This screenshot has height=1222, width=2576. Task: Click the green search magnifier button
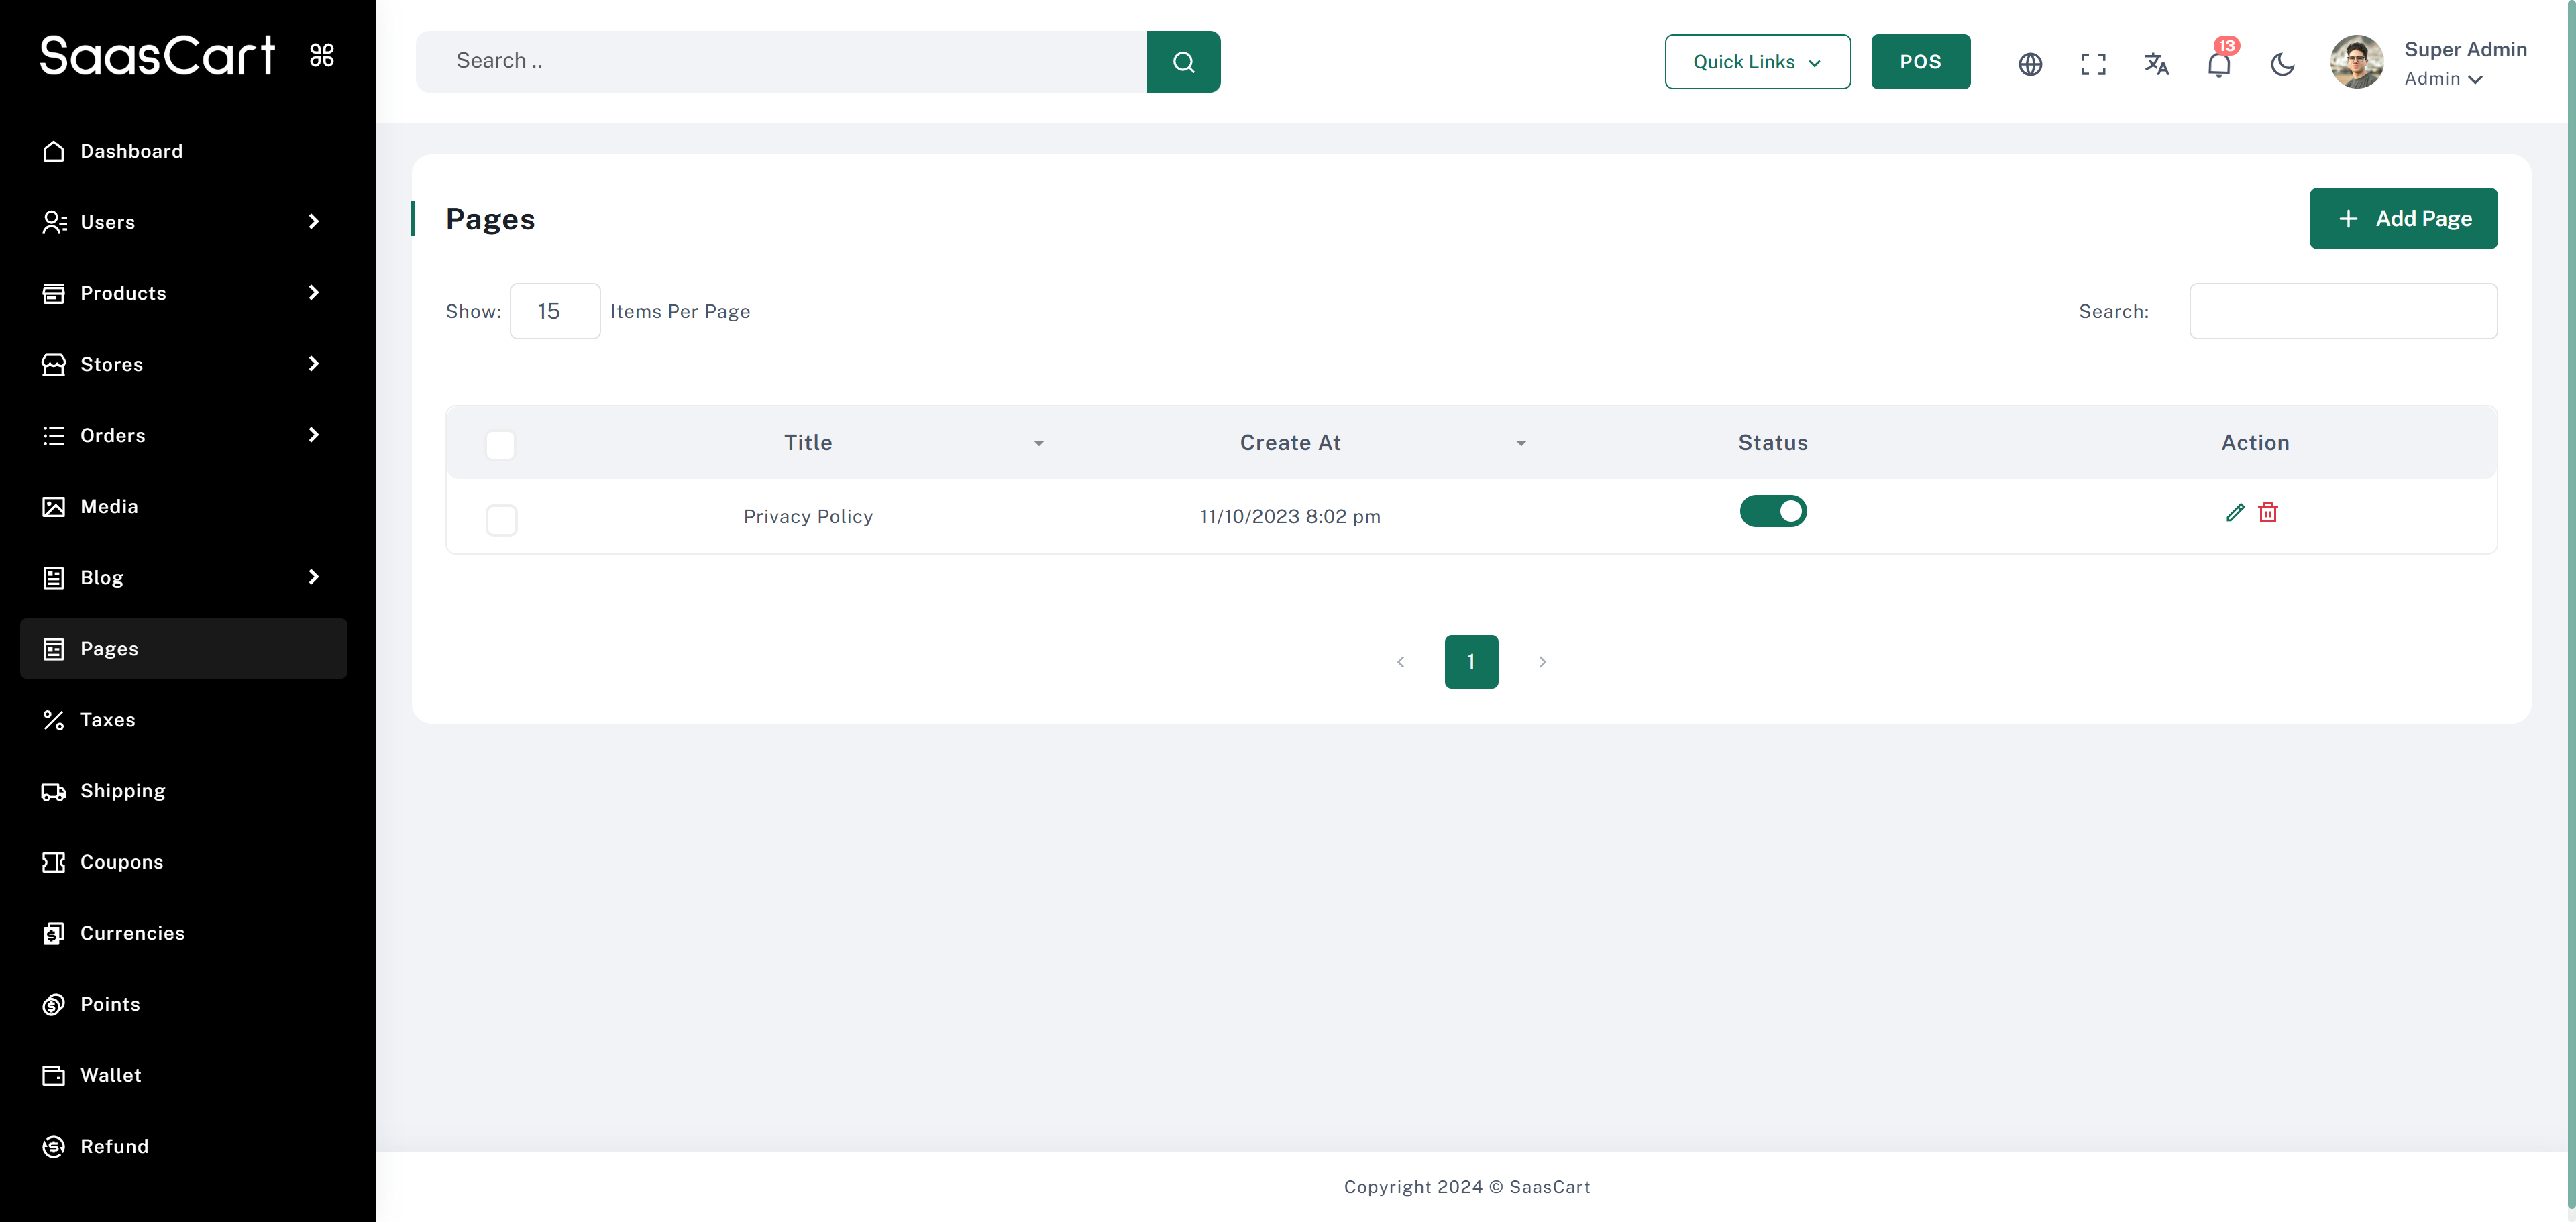[x=1183, y=62]
